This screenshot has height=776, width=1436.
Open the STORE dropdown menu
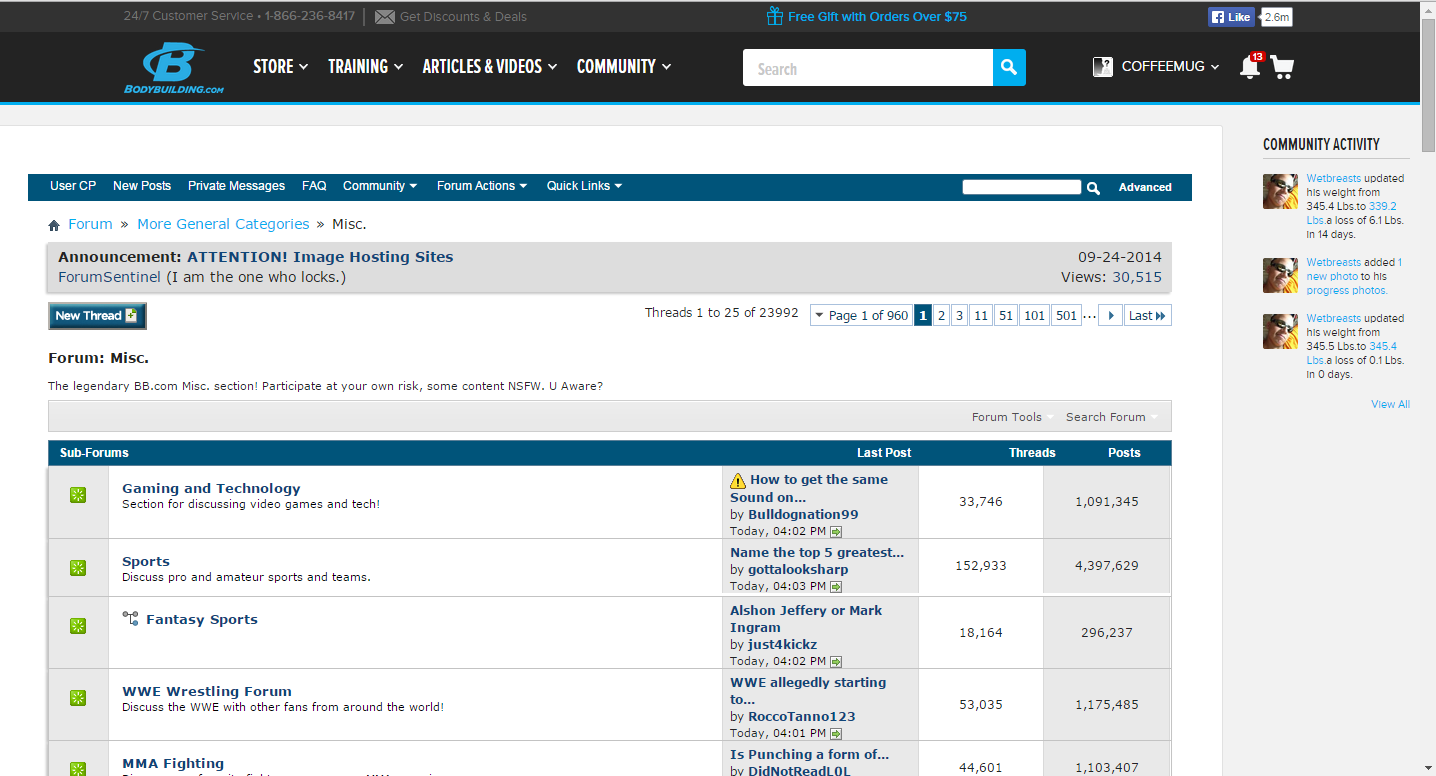[281, 67]
